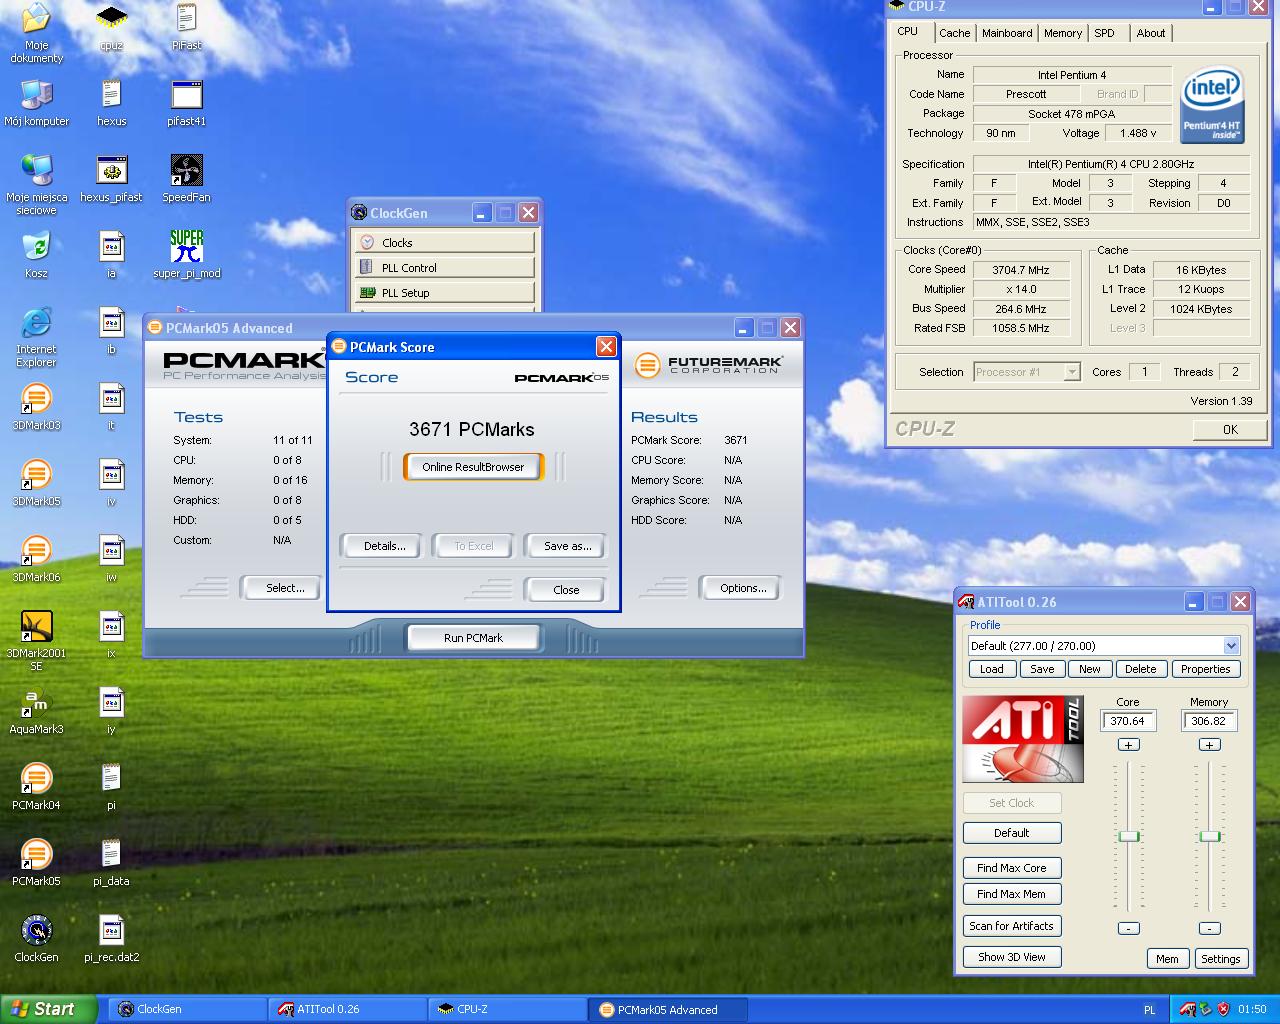This screenshot has width=1280, height=1024.
Task: Click Online ResultBrowser button
Action: tap(473, 467)
